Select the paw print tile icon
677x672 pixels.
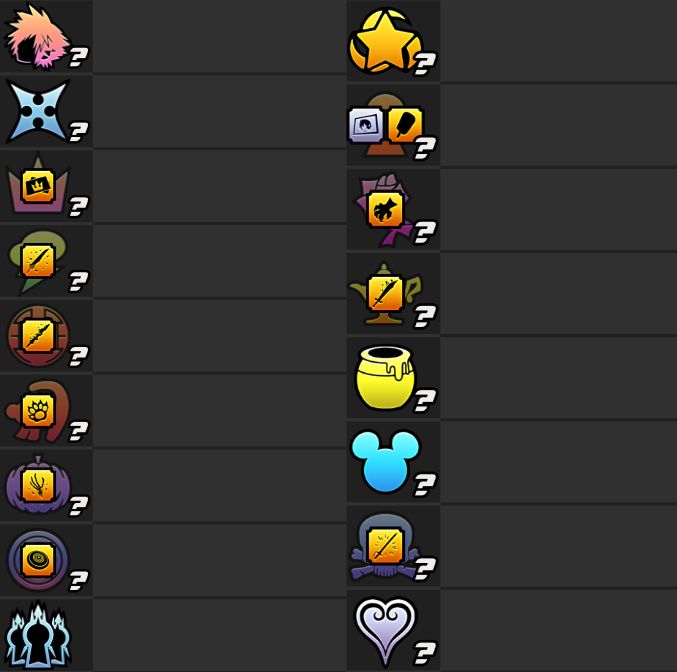38,410
